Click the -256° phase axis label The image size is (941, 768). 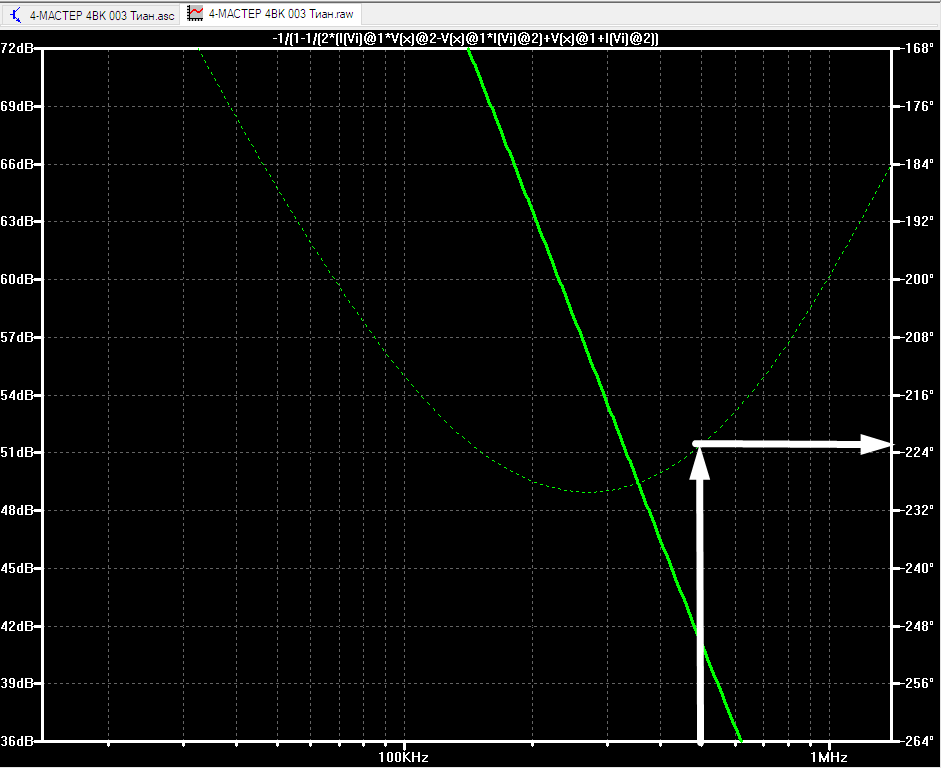tap(918, 683)
